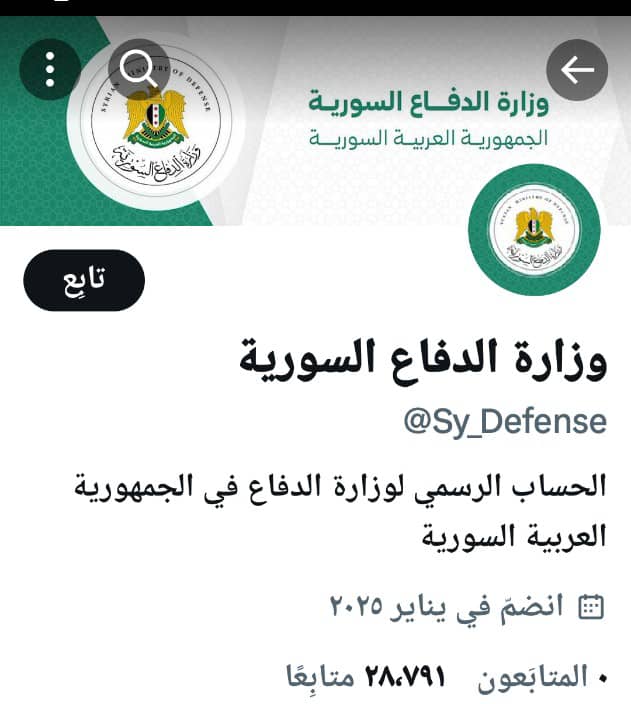
Task: Tap the search magnifier icon
Action: 139,69
